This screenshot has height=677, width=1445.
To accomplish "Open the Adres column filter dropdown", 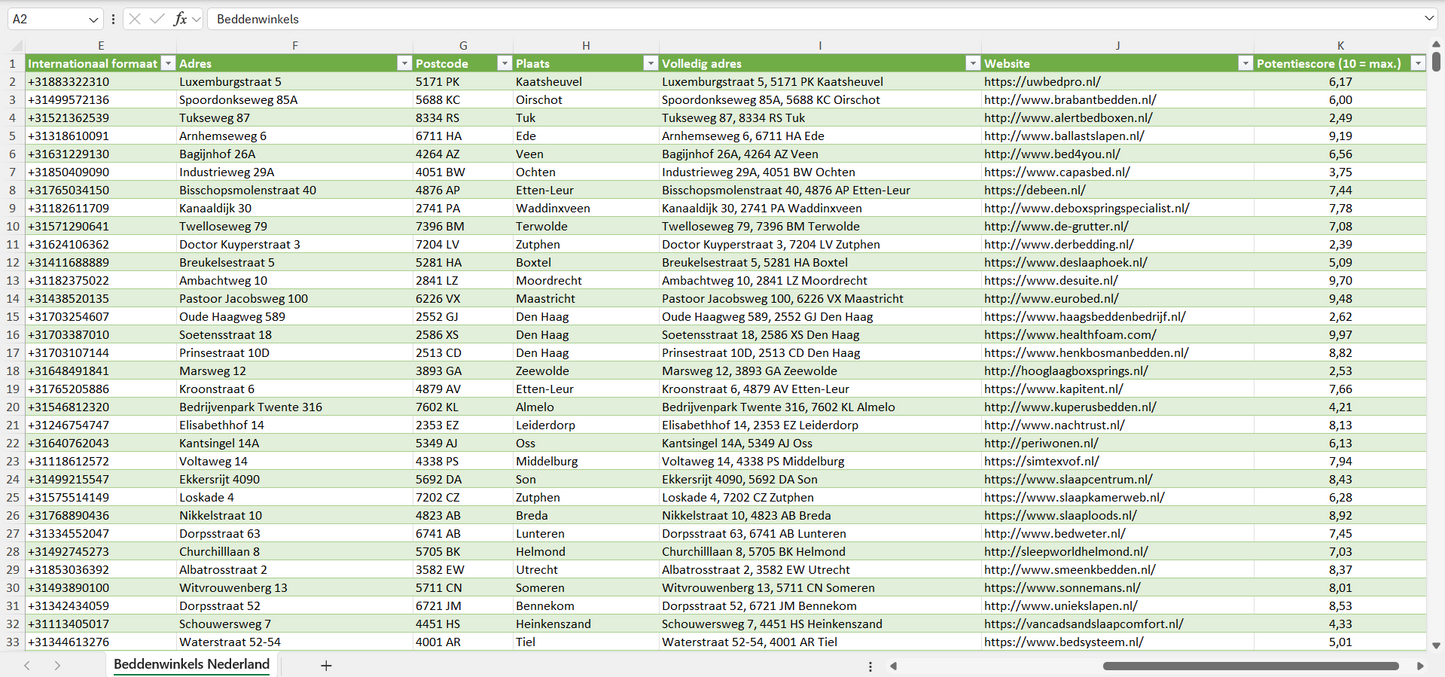I will click(x=404, y=63).
